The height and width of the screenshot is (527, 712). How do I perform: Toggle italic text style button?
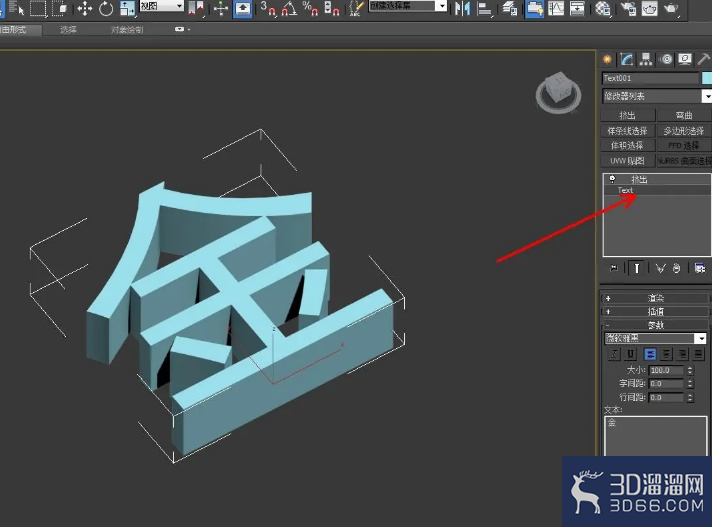[614, 354]
